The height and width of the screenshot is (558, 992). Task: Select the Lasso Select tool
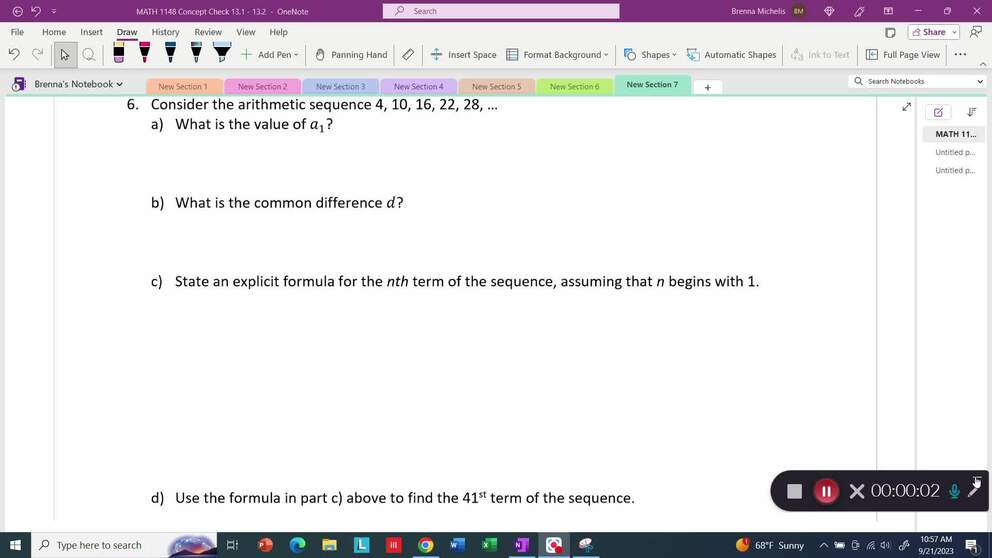89,55
